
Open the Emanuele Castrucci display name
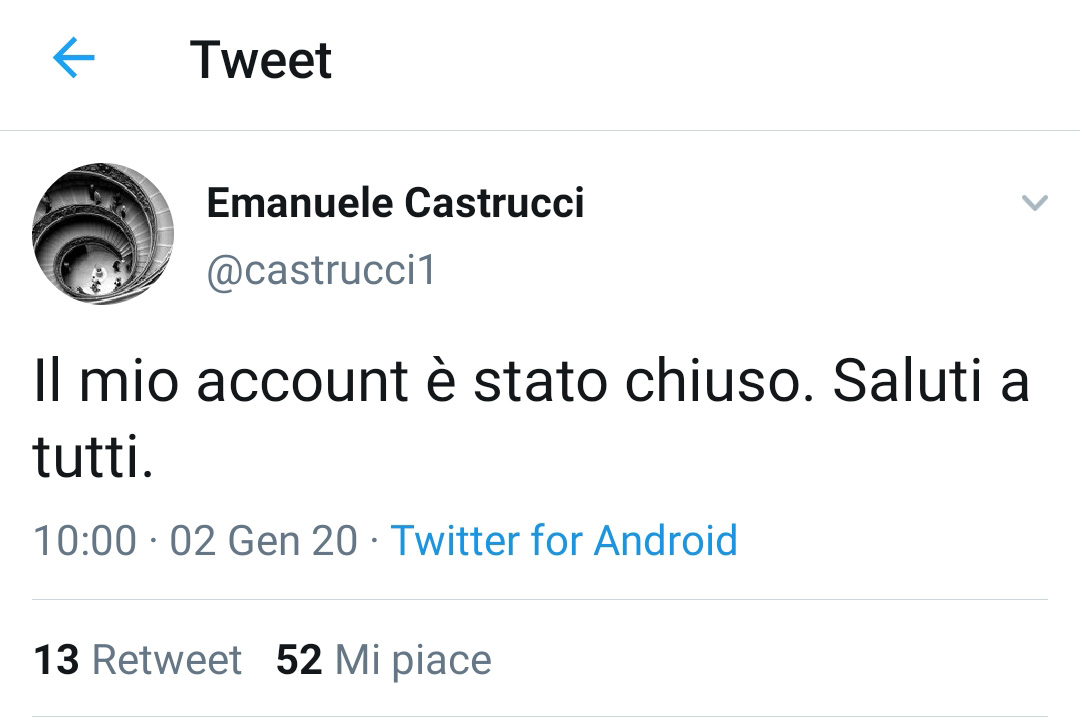point(395,203)
